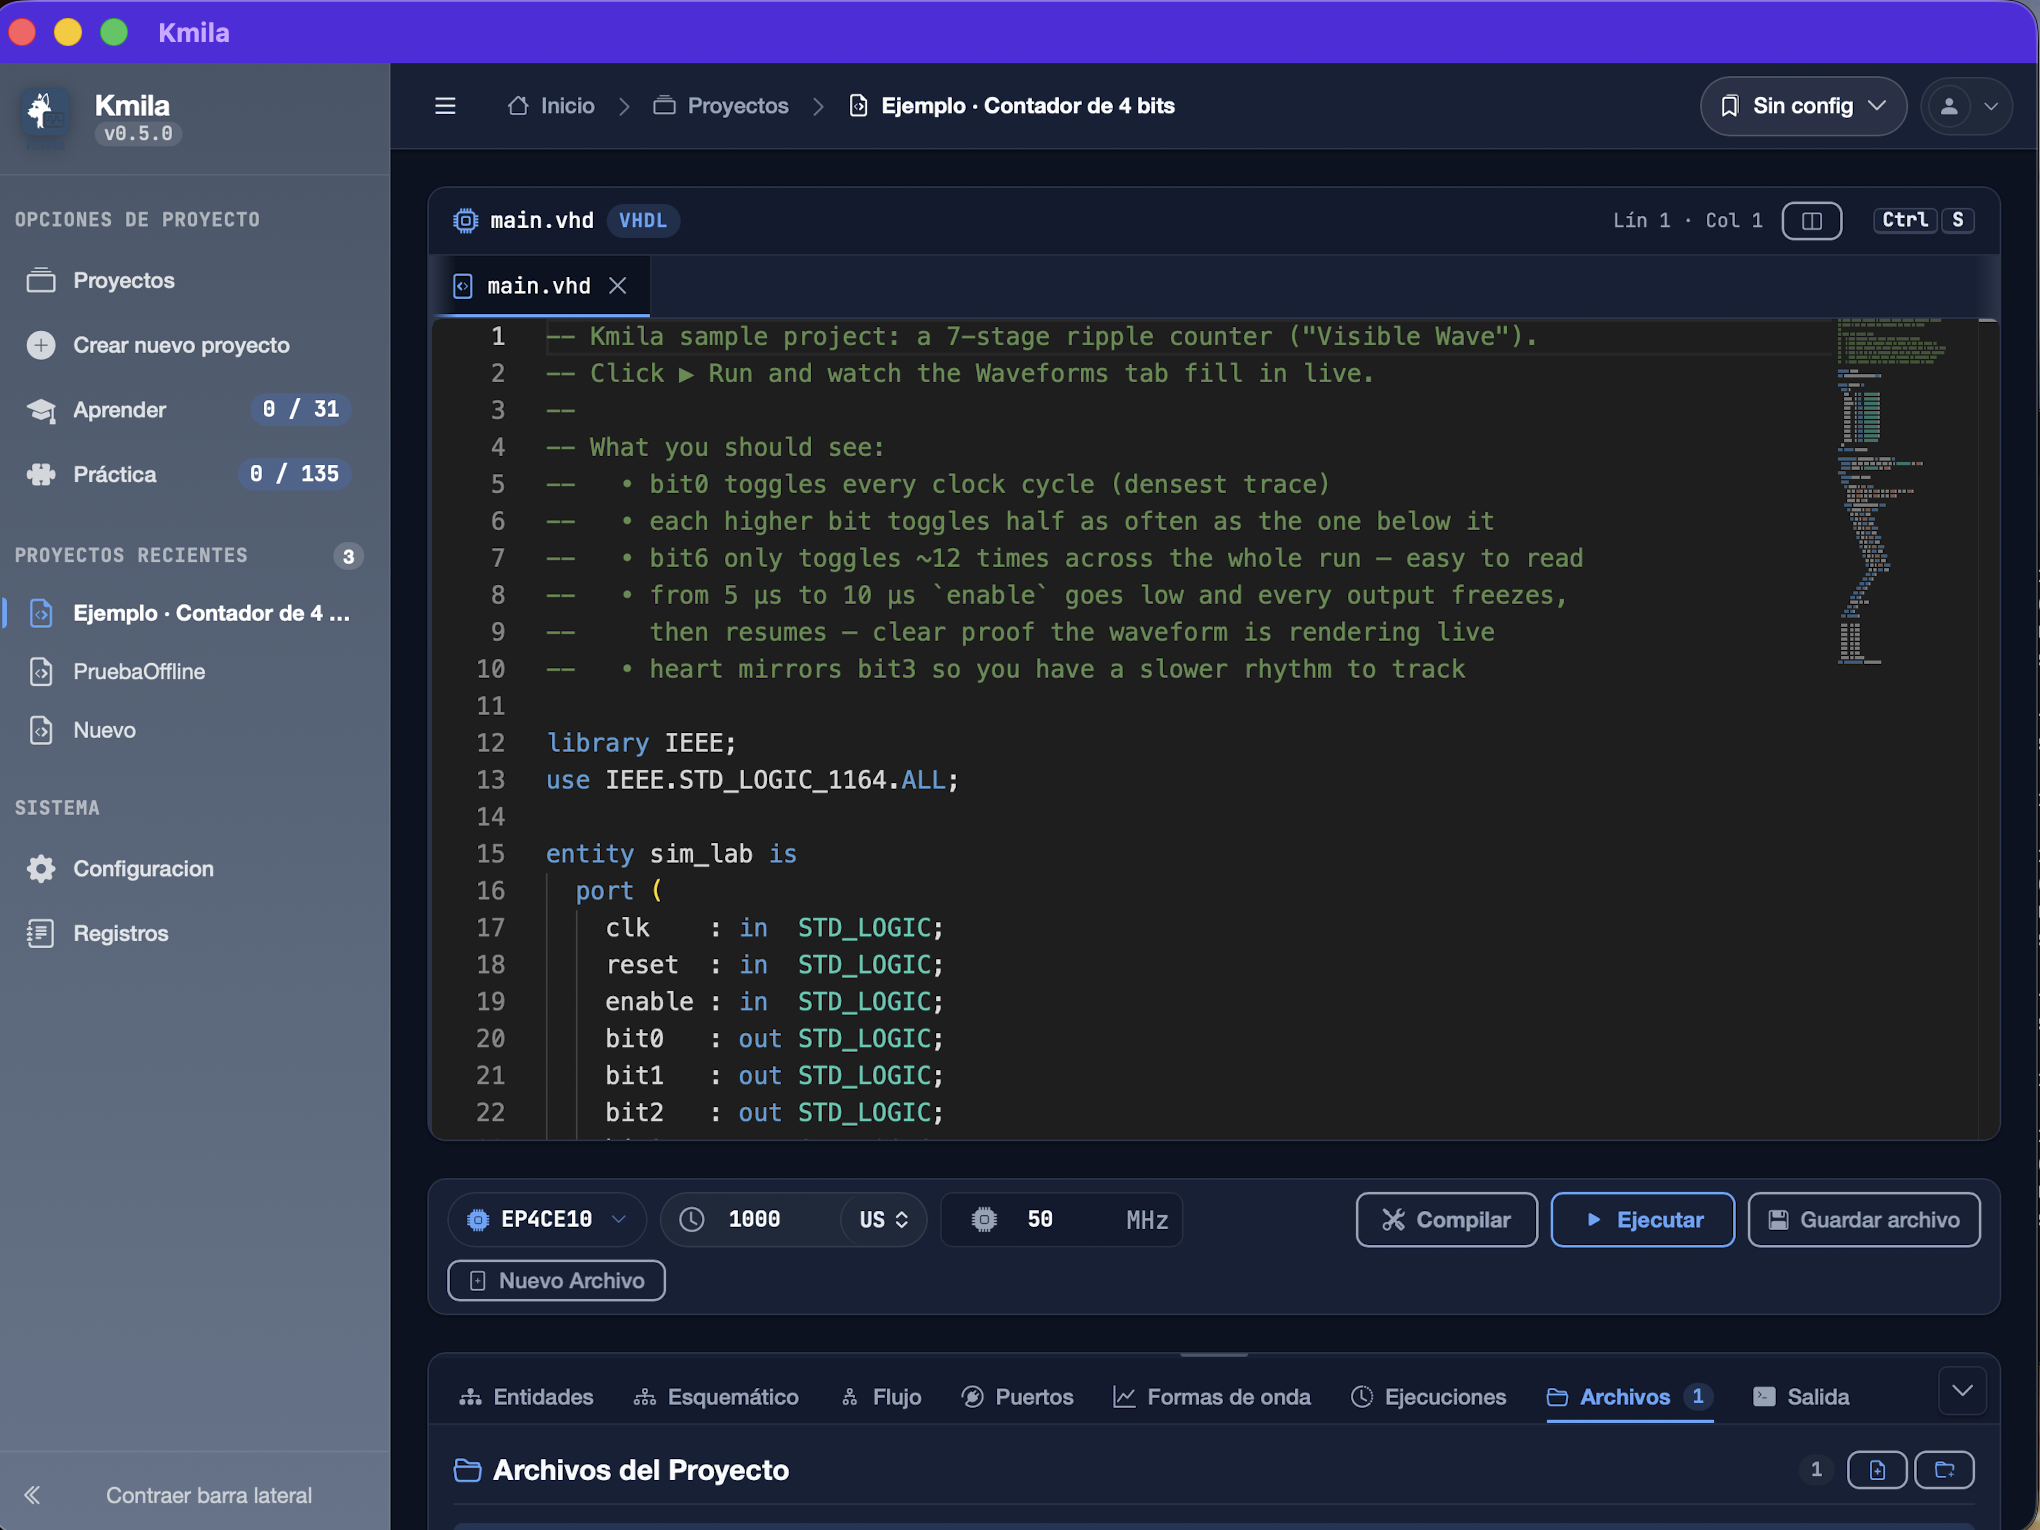Screen dimensions: 2040x1530
Task: Click the Proyectos sidebar folder icon
Action: pyautogui.click(x=41, y=280)
